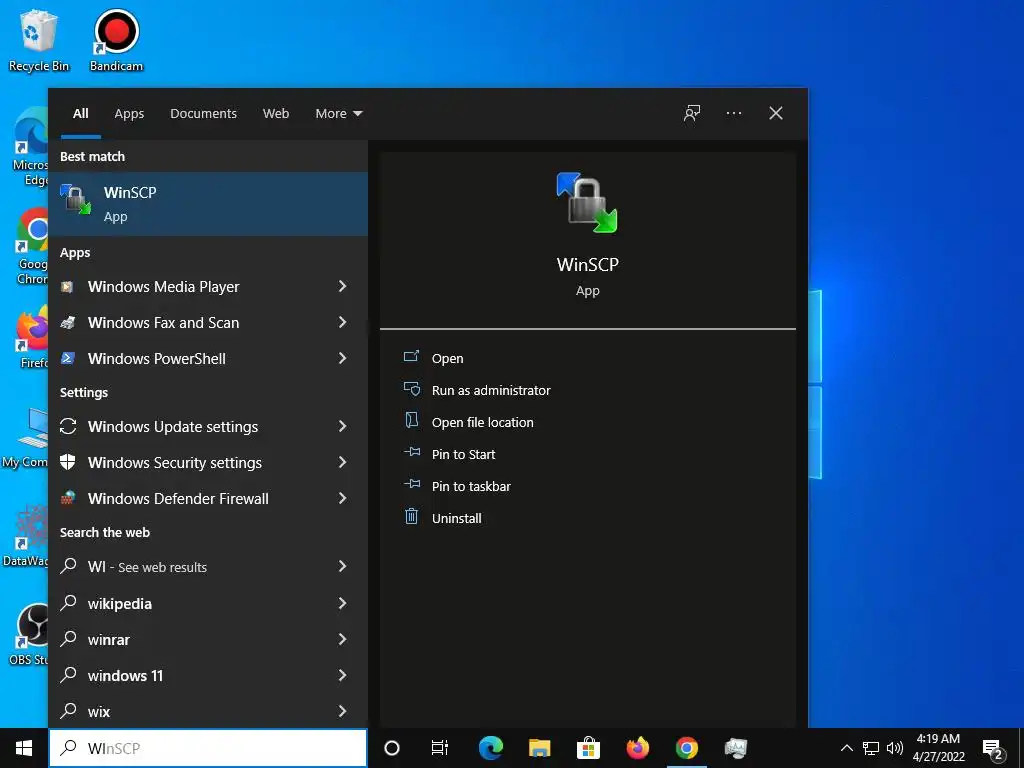Expand Windows Update settings arrow
Viewport: 1024px width, 768px height.
(342, 426)
